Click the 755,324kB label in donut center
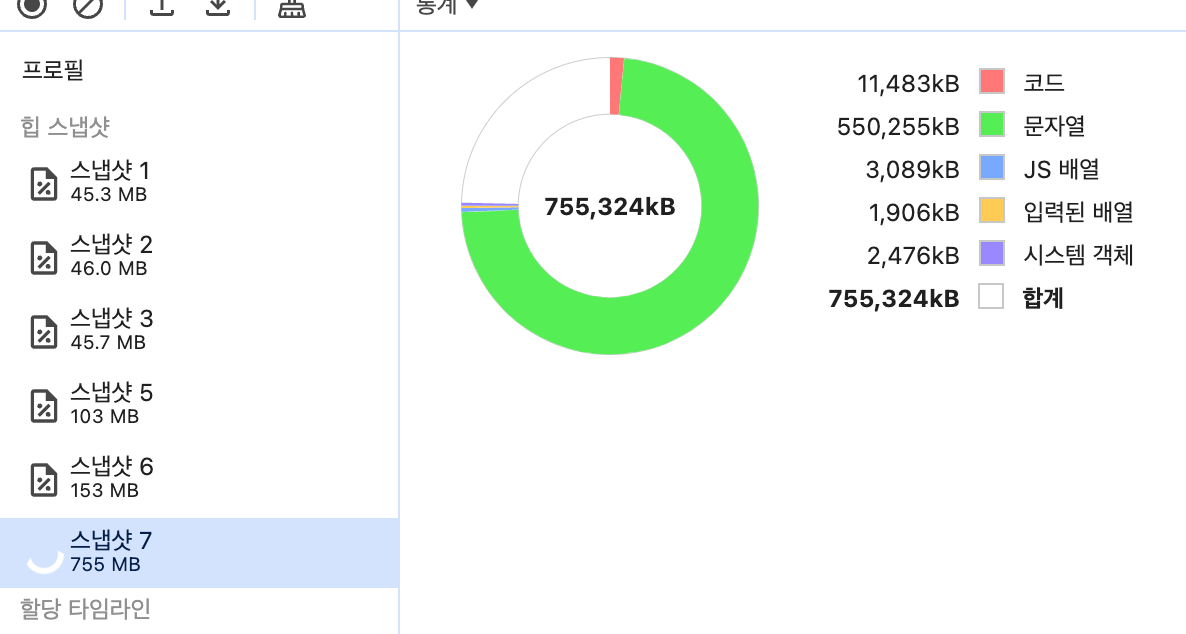Screen dimensions: 1186x634 (x=610, y=207)
